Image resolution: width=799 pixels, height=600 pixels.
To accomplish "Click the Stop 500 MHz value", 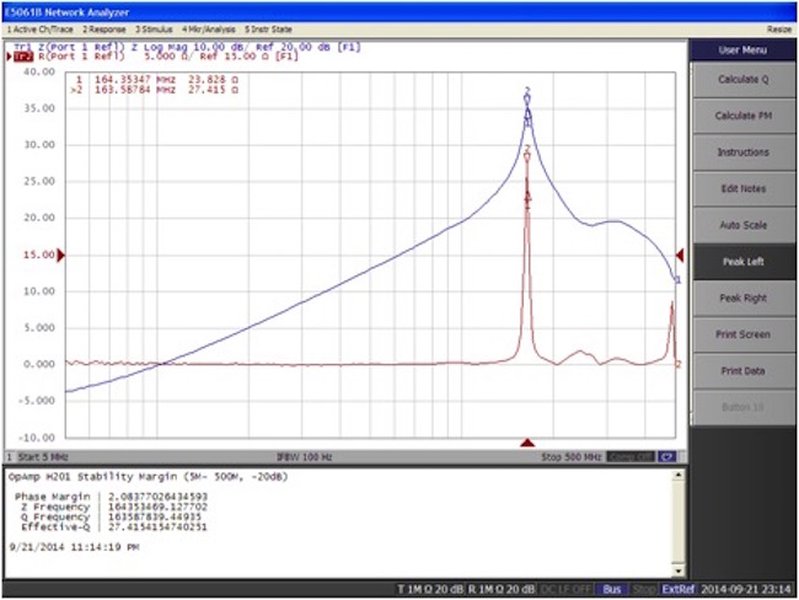I will coord(571,457).
